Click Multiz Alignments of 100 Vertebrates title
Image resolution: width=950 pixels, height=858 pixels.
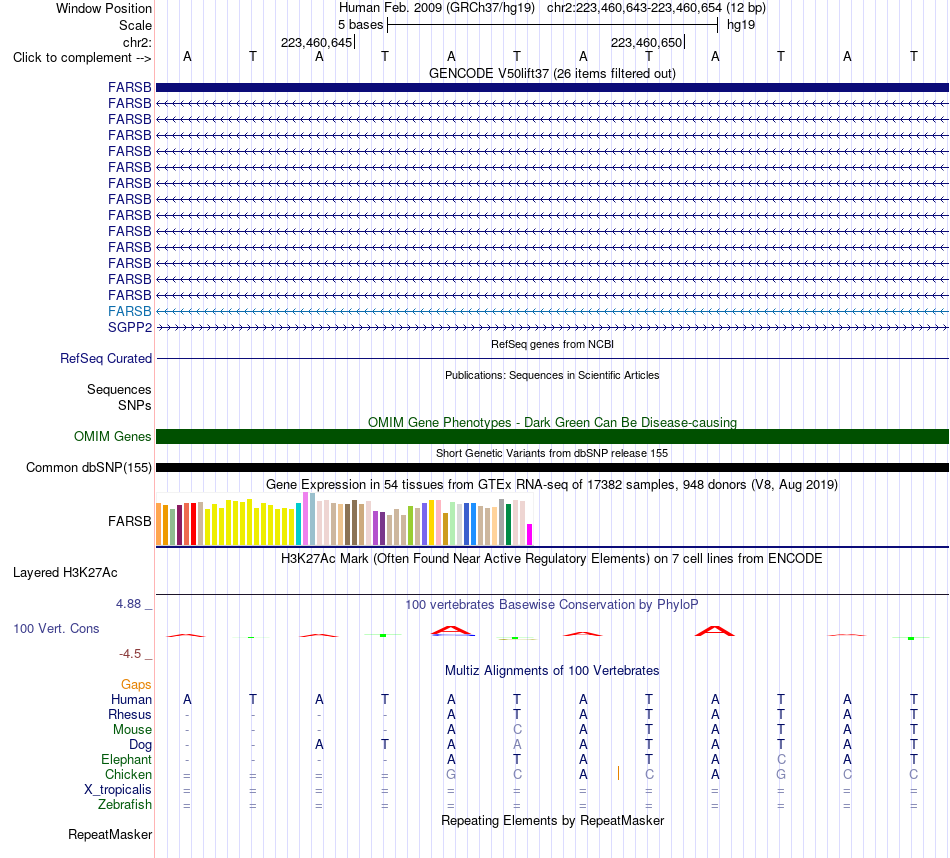pos(552,671)
